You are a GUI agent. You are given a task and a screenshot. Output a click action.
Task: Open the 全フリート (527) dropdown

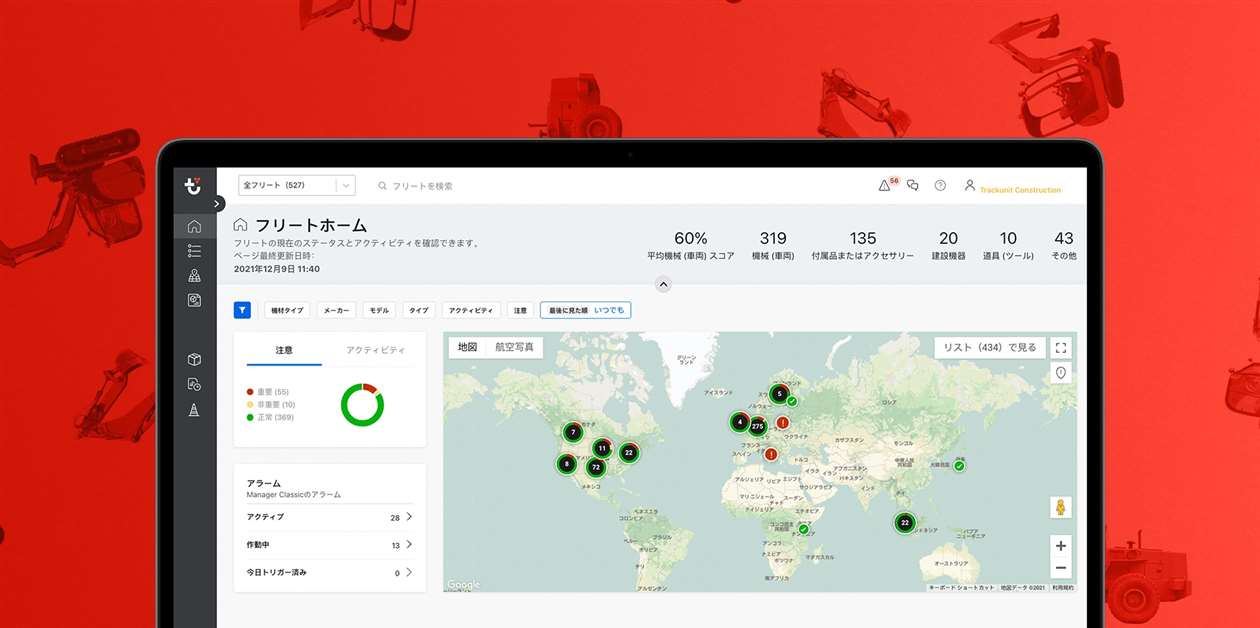296,185
